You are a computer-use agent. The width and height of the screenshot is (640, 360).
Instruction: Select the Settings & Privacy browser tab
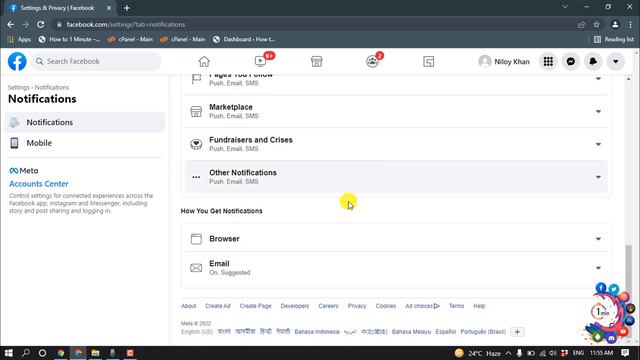pos(60,8)
